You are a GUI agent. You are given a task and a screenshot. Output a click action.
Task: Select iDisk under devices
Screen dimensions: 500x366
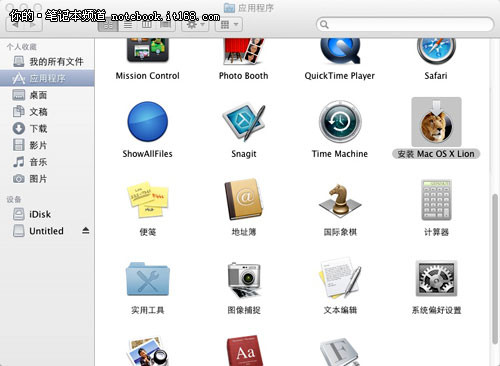47,214
